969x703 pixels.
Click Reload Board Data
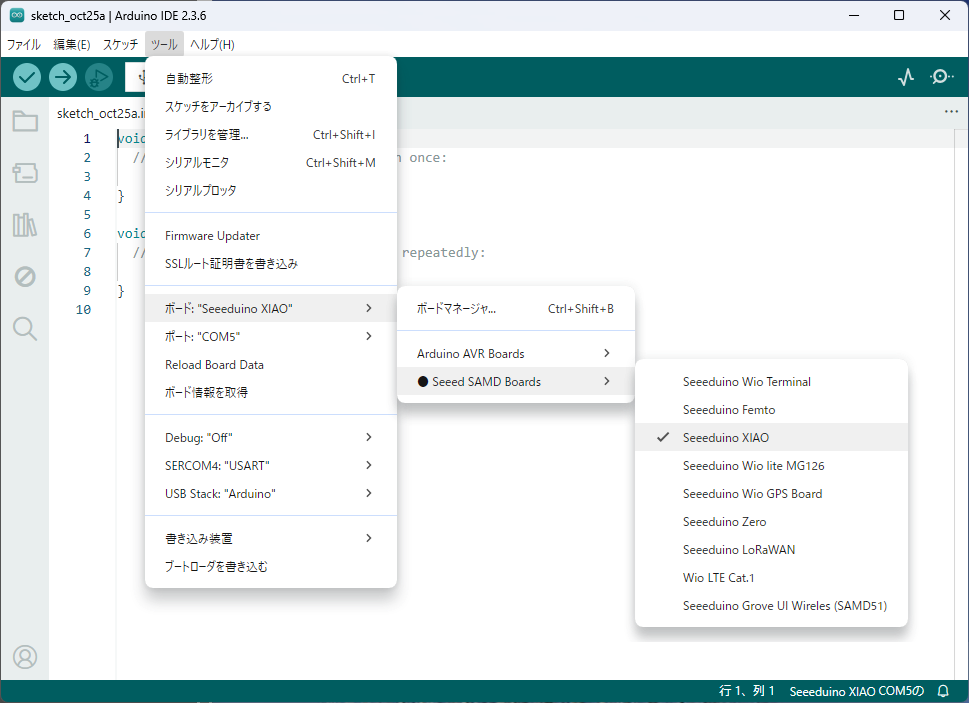click(x=214, y=364)
